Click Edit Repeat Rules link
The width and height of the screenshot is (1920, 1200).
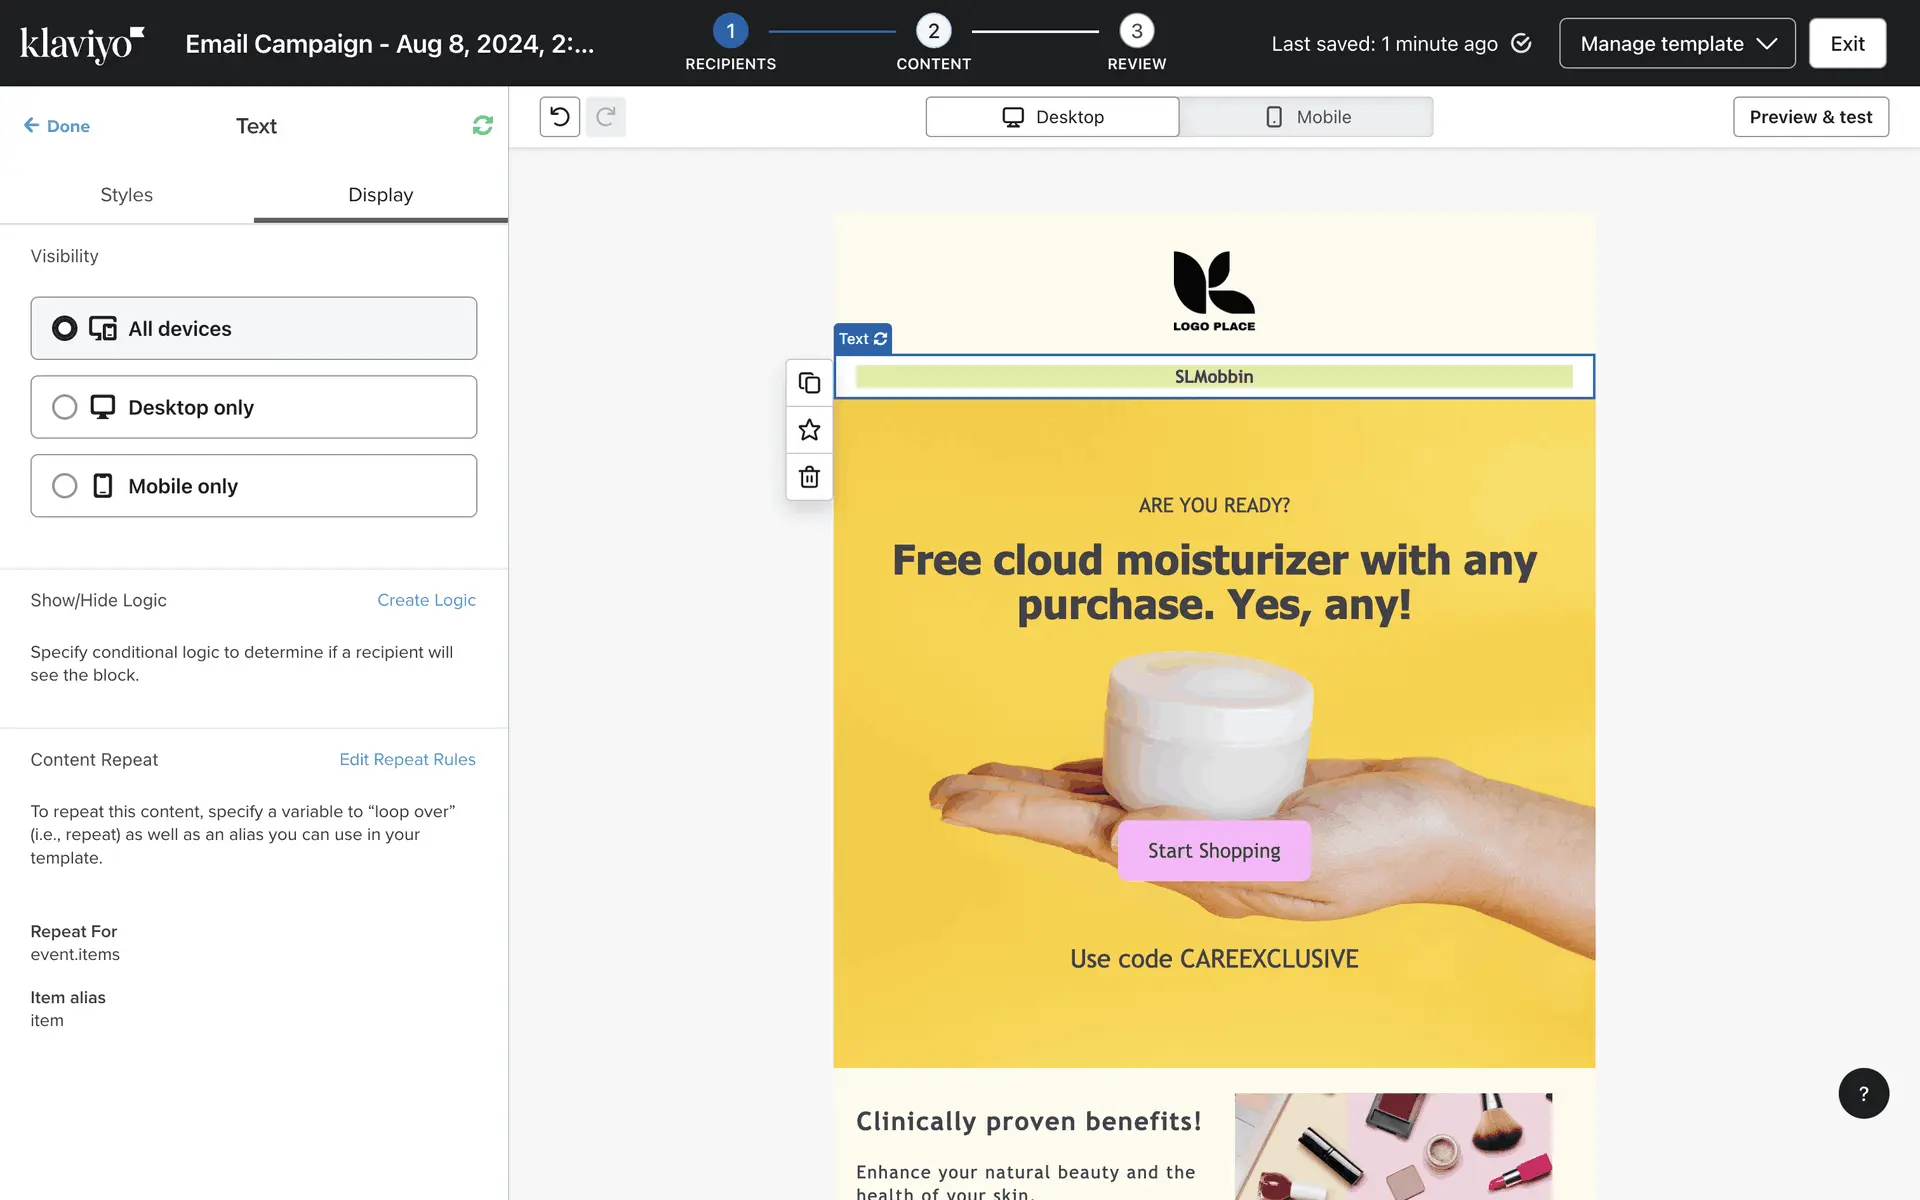coord(407,759)
